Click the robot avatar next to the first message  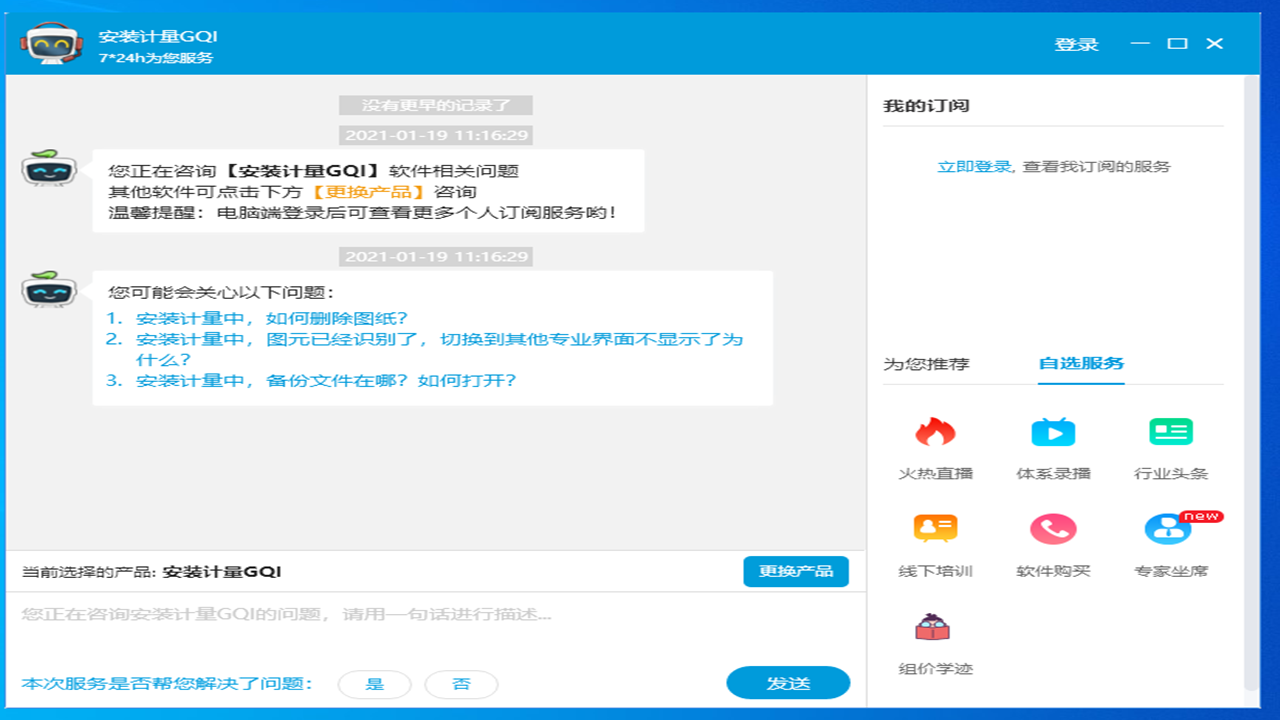click(x=49, y=170)
